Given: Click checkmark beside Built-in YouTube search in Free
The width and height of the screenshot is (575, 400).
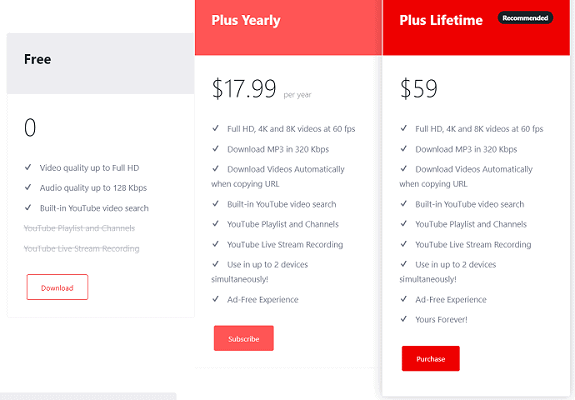Looking at the screenshot, I should coord(28,208).
